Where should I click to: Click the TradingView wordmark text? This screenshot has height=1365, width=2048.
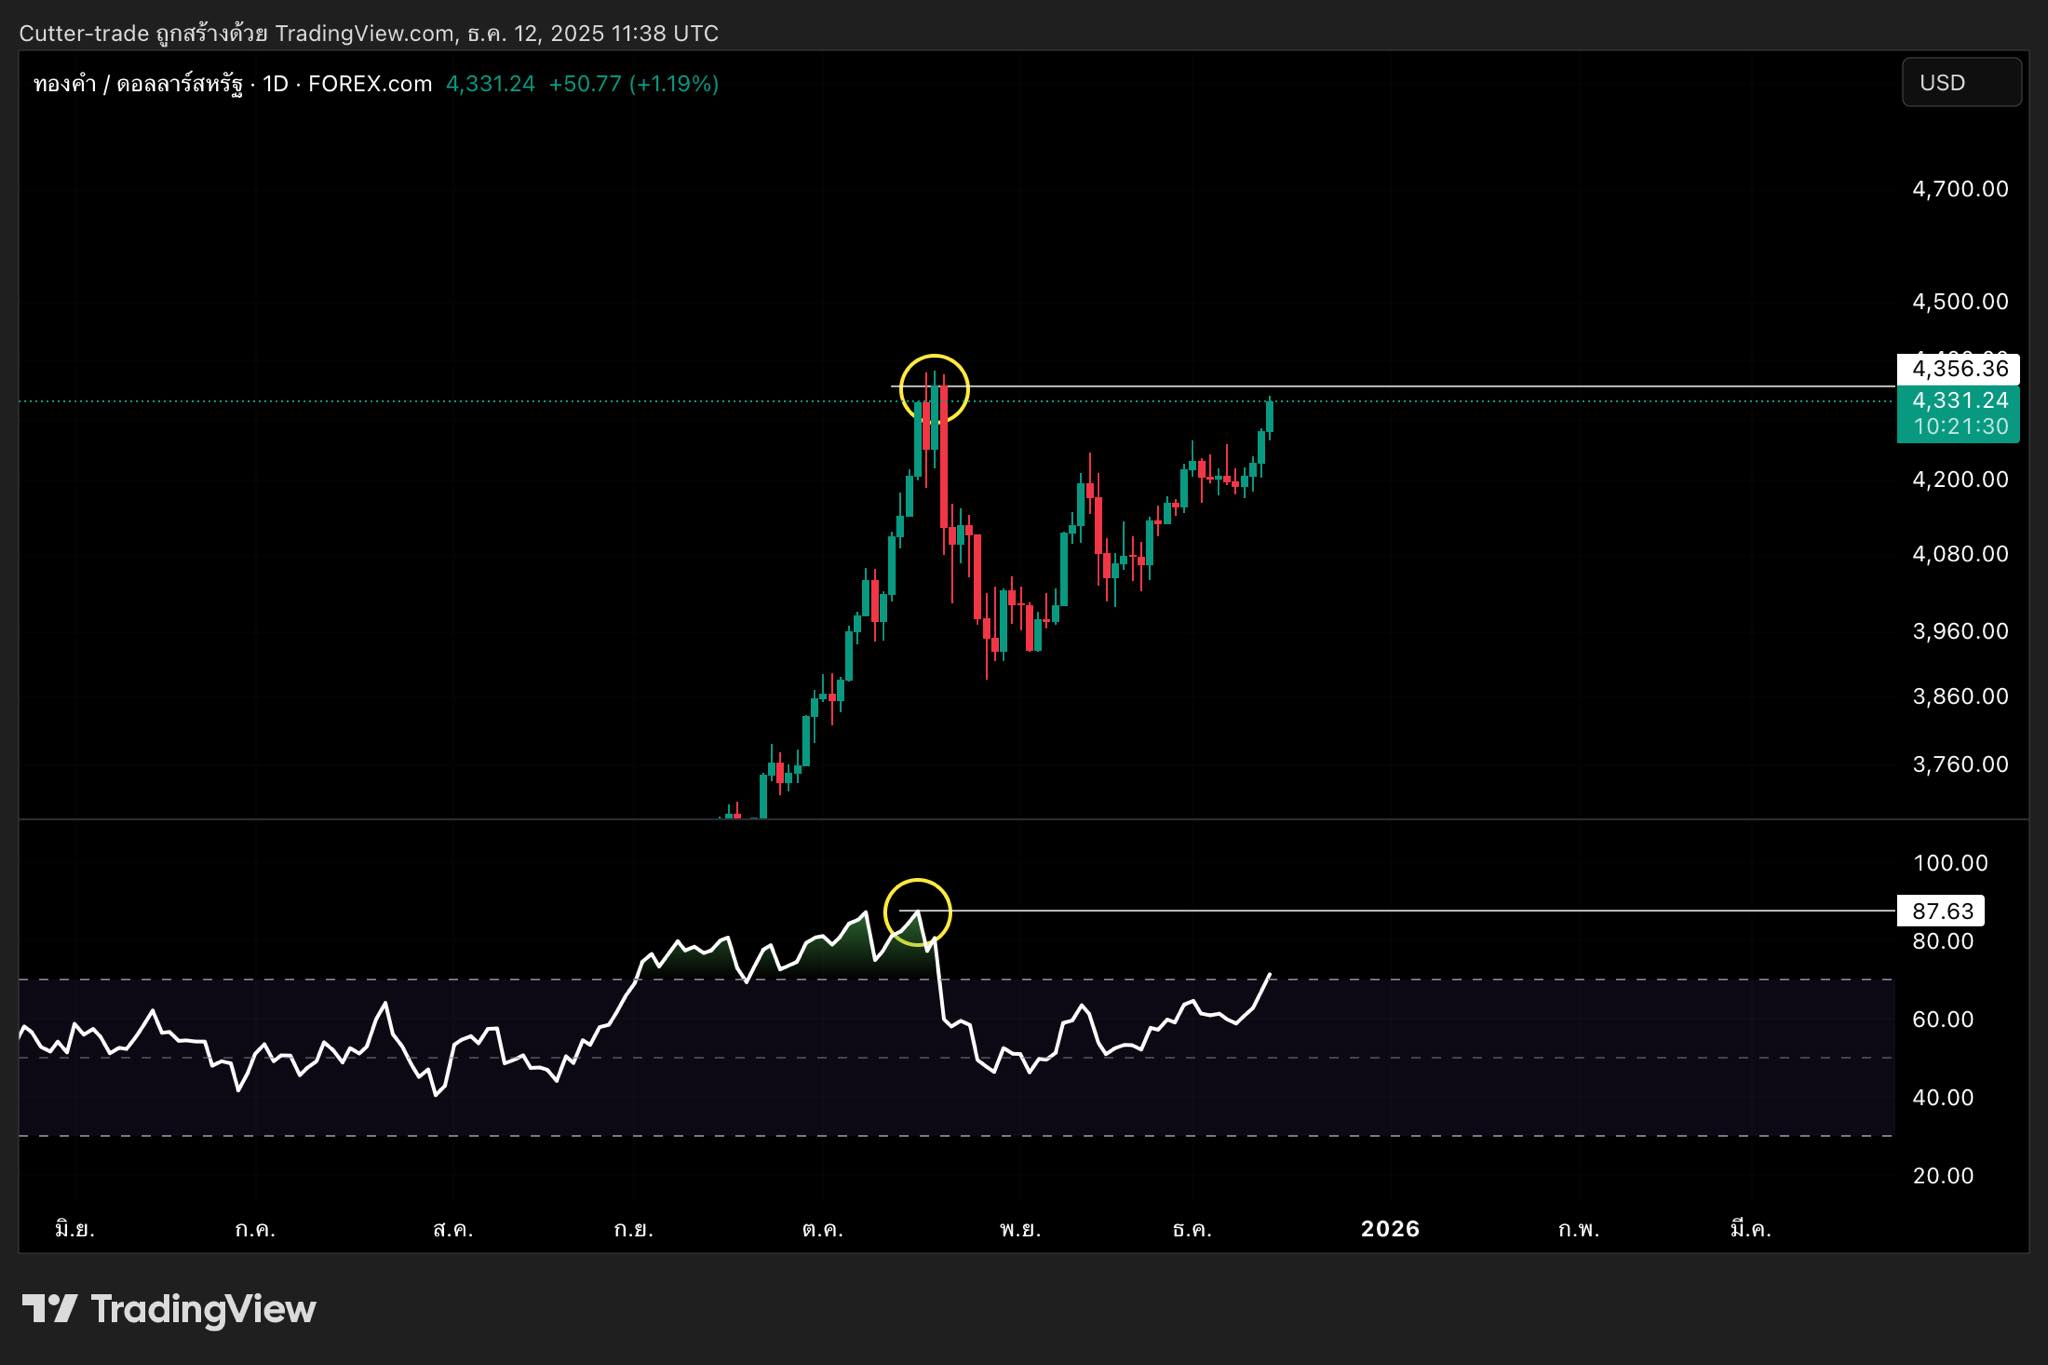(x=203, y=1309)
